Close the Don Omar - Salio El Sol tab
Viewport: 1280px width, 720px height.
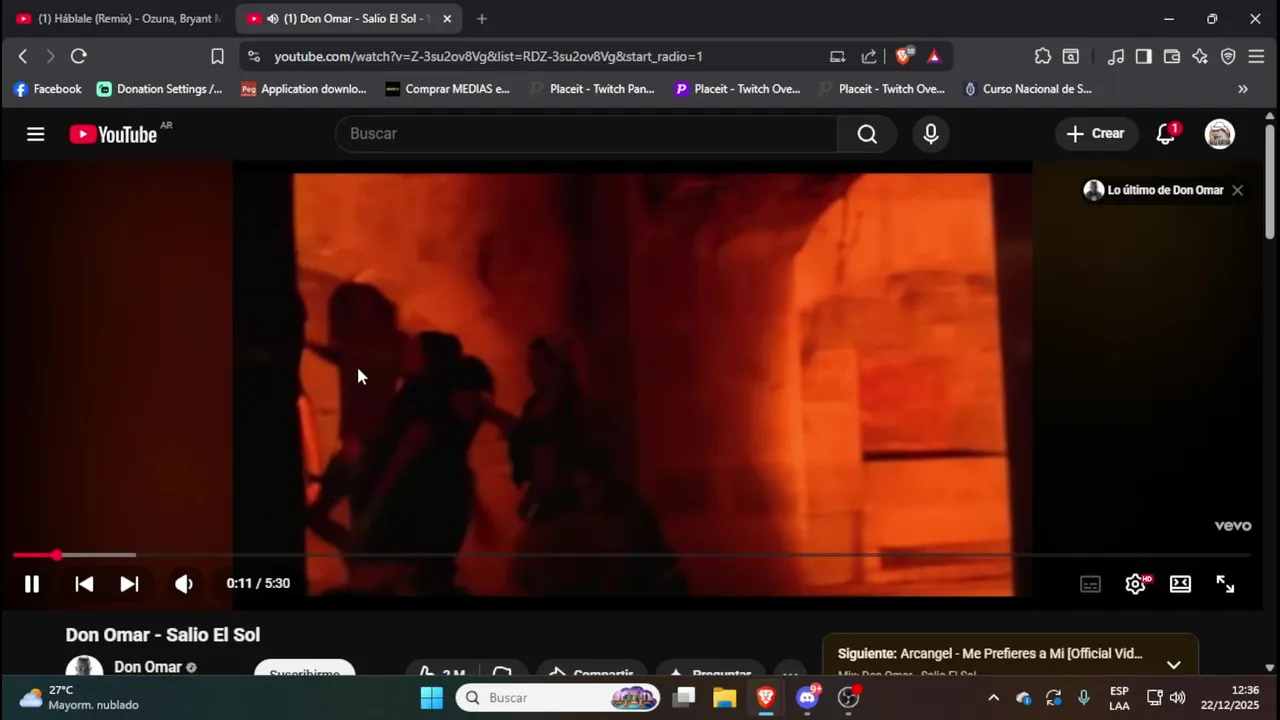pos(447,19)
